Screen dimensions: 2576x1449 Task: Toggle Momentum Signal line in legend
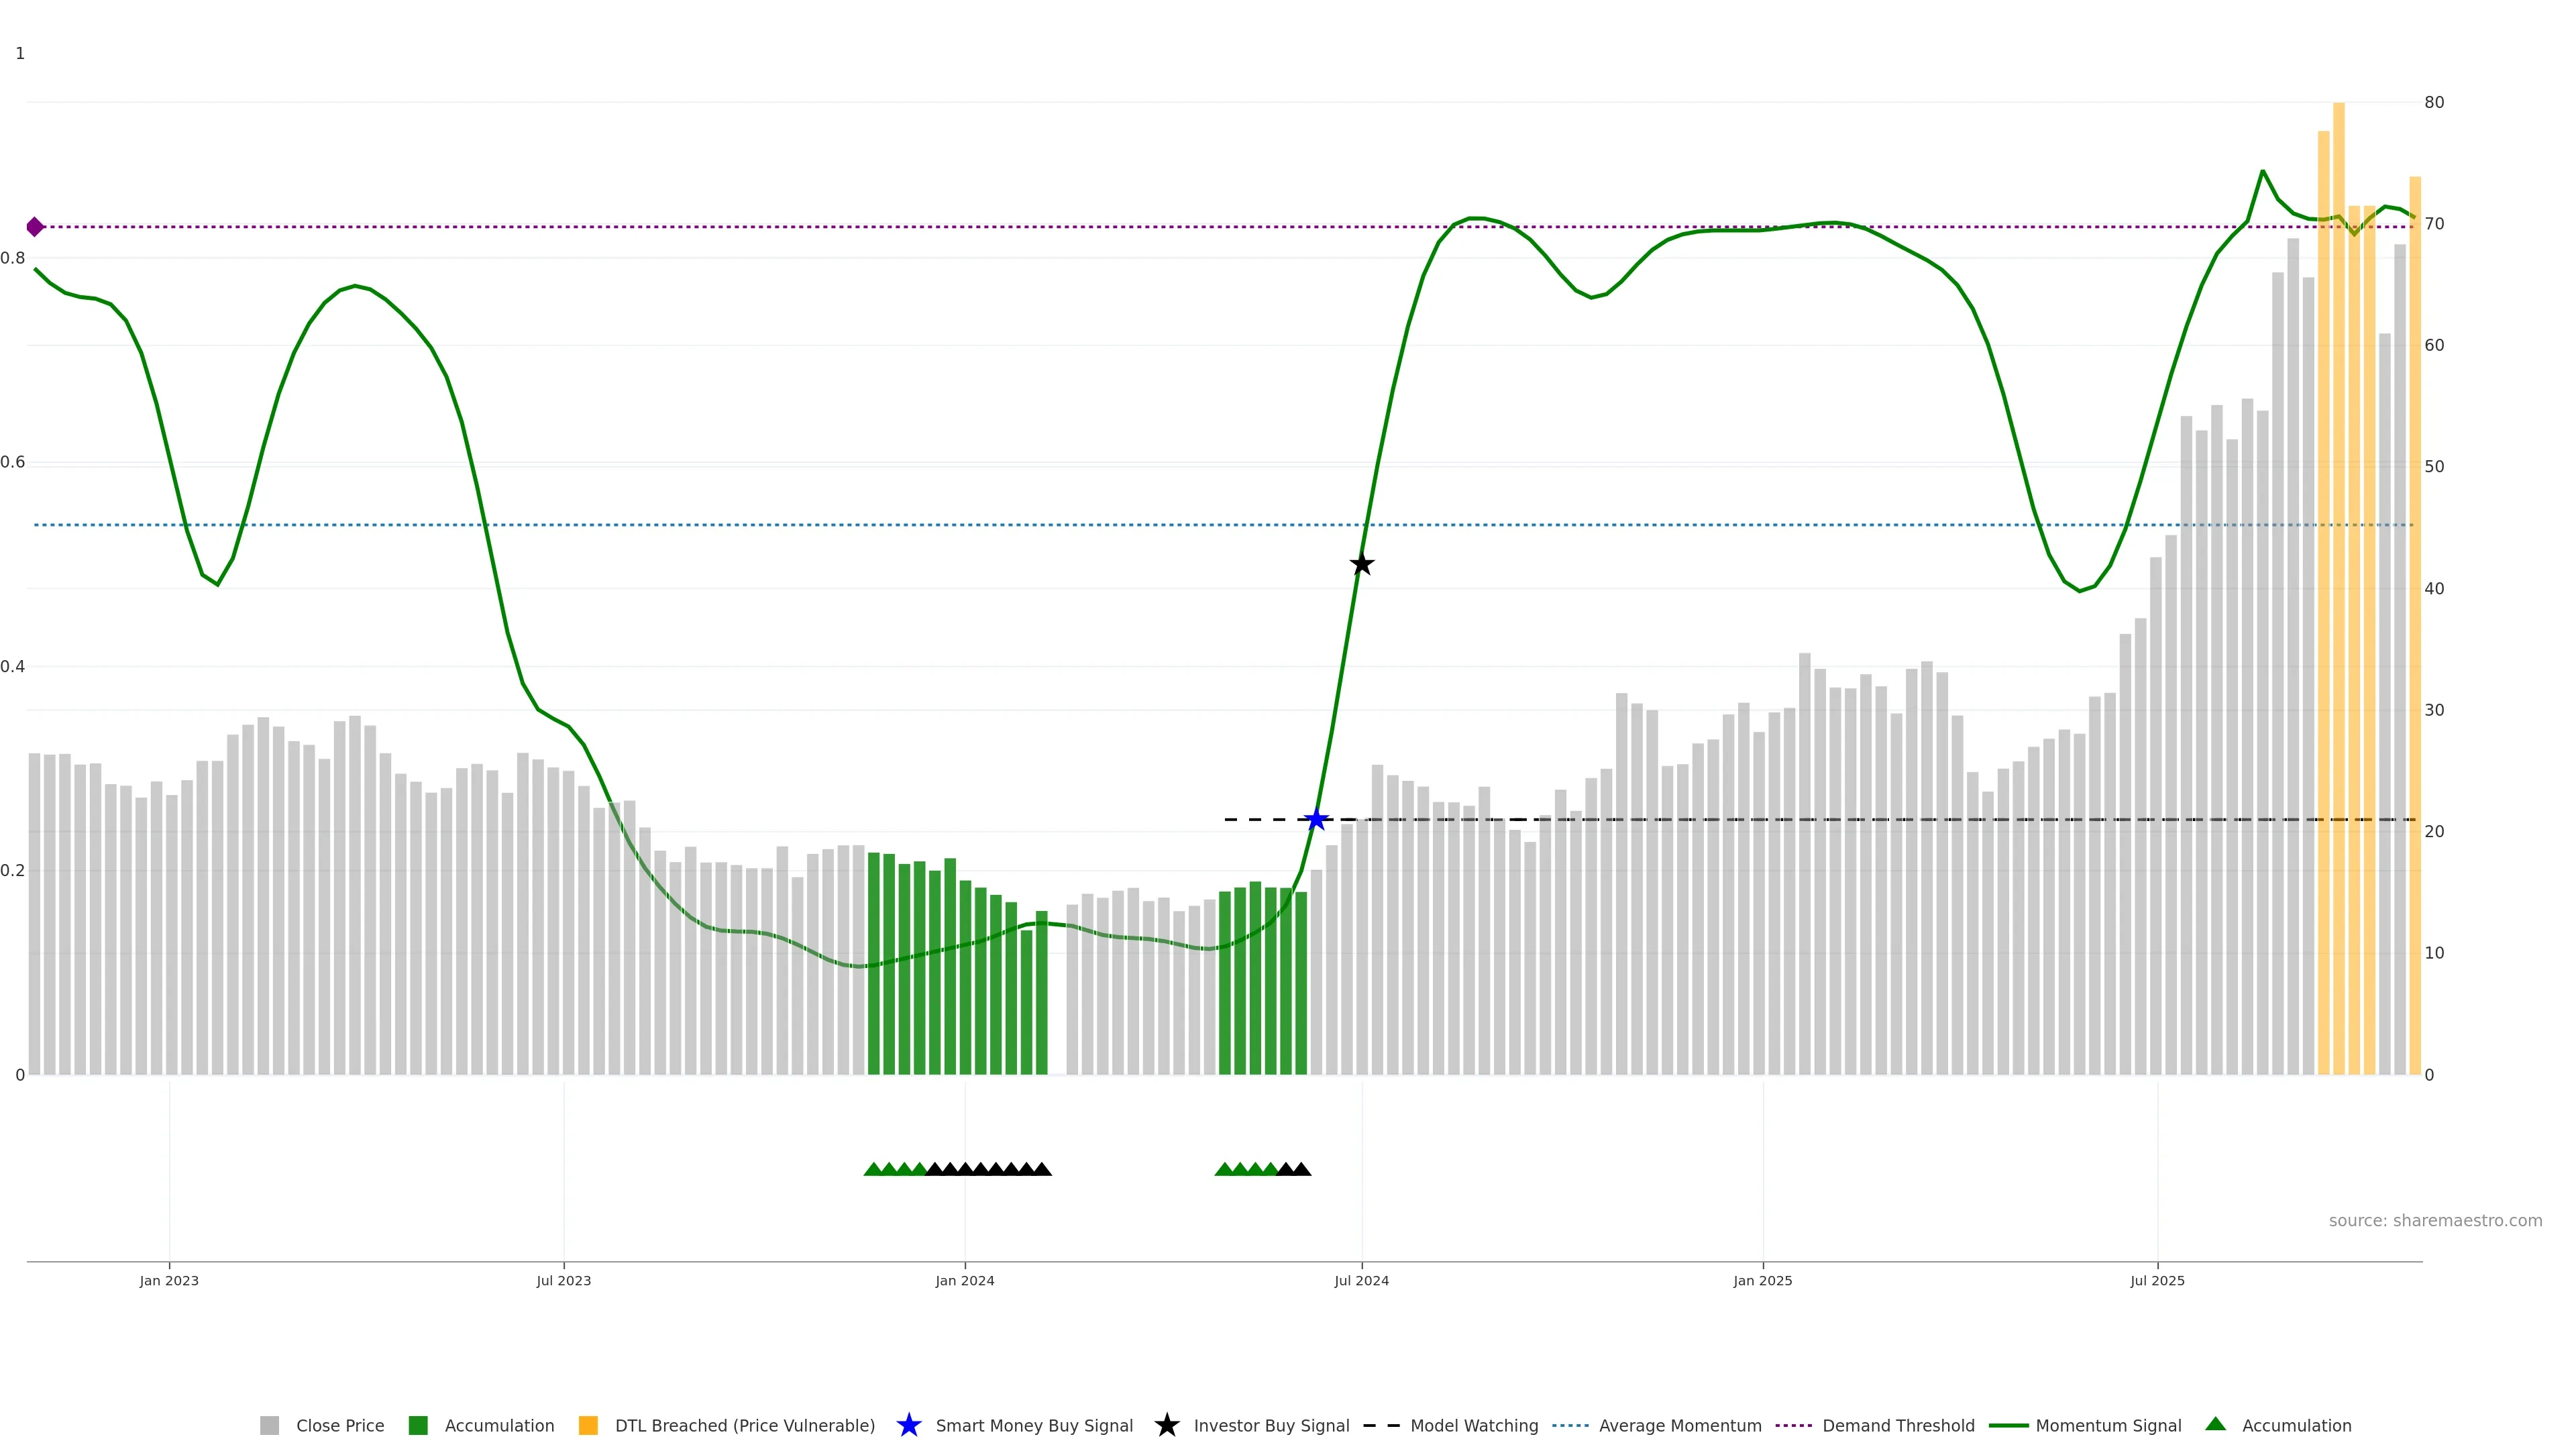2108,1425
